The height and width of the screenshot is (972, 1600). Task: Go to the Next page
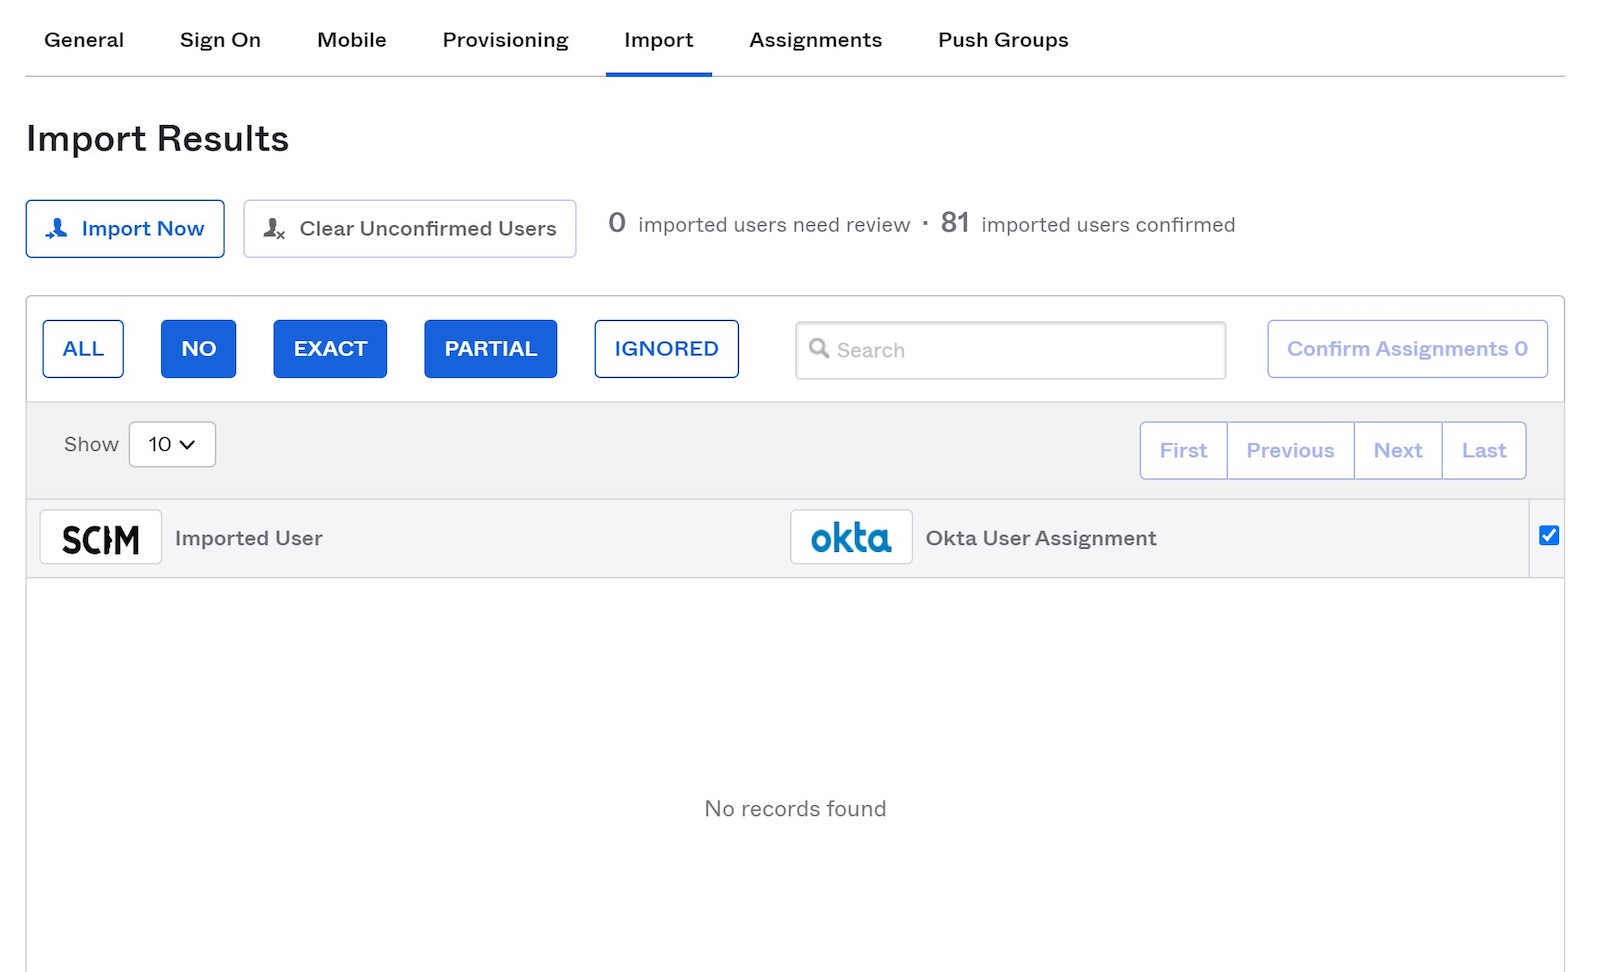[x=1397, y=450]
